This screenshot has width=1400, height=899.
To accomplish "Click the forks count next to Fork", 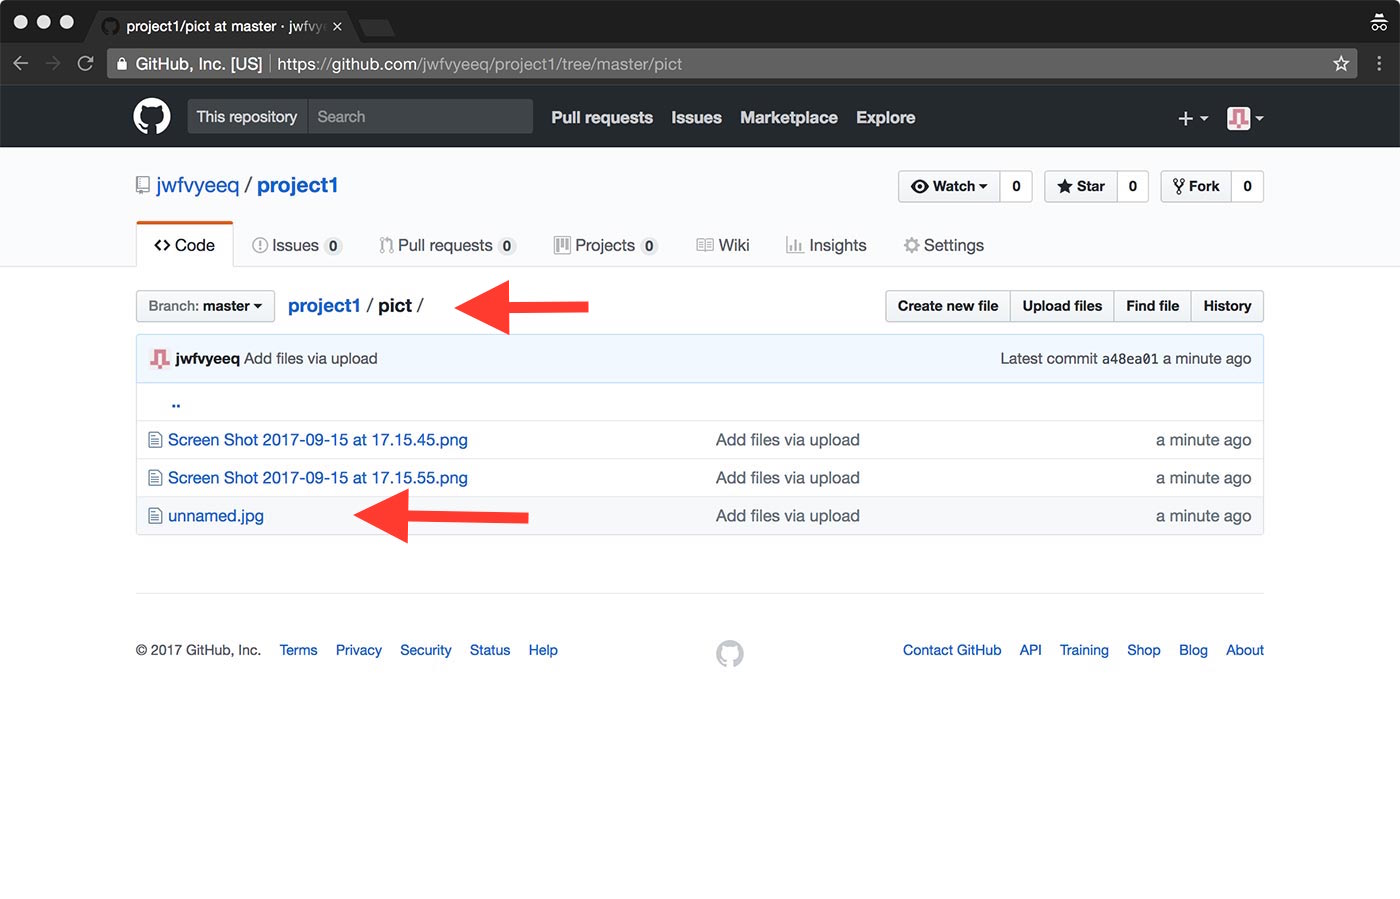I will pos(1247,186).
